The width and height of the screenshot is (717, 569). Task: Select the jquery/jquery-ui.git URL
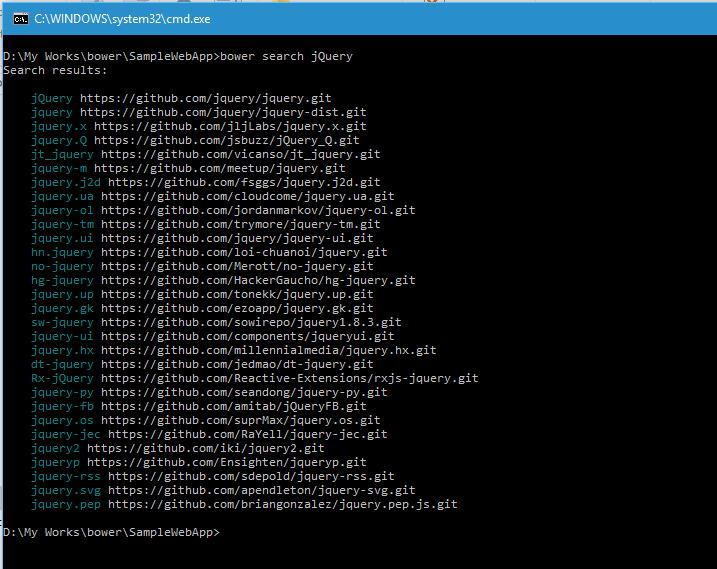(x=237, y=239)
